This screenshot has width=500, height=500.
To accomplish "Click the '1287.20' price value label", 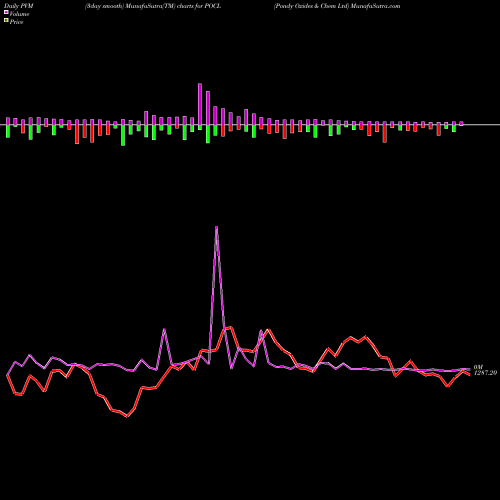I will click(485, 373).
